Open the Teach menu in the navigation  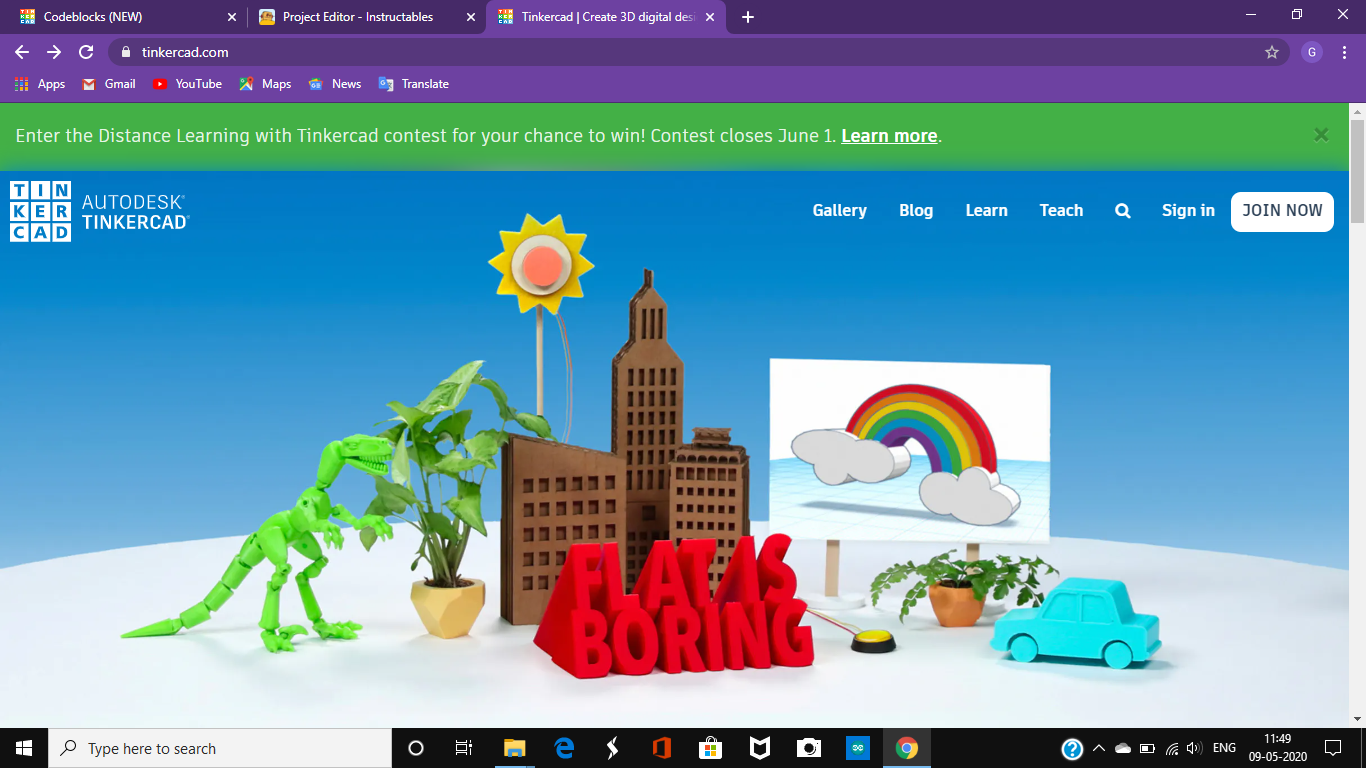pyautogui.click(x=1061, y=210)
